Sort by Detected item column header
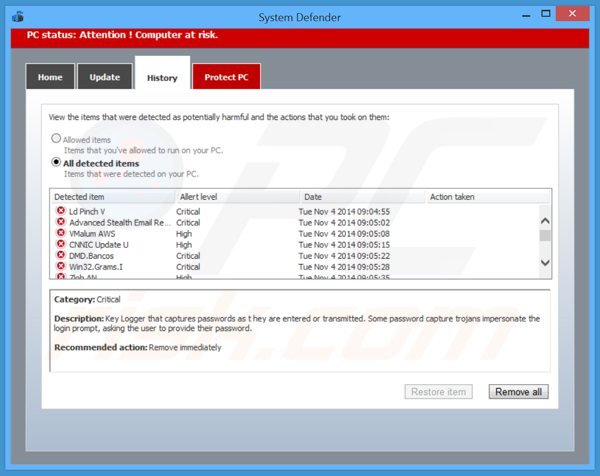The height and width of the screenshot is (476, 600). point(112,197)
